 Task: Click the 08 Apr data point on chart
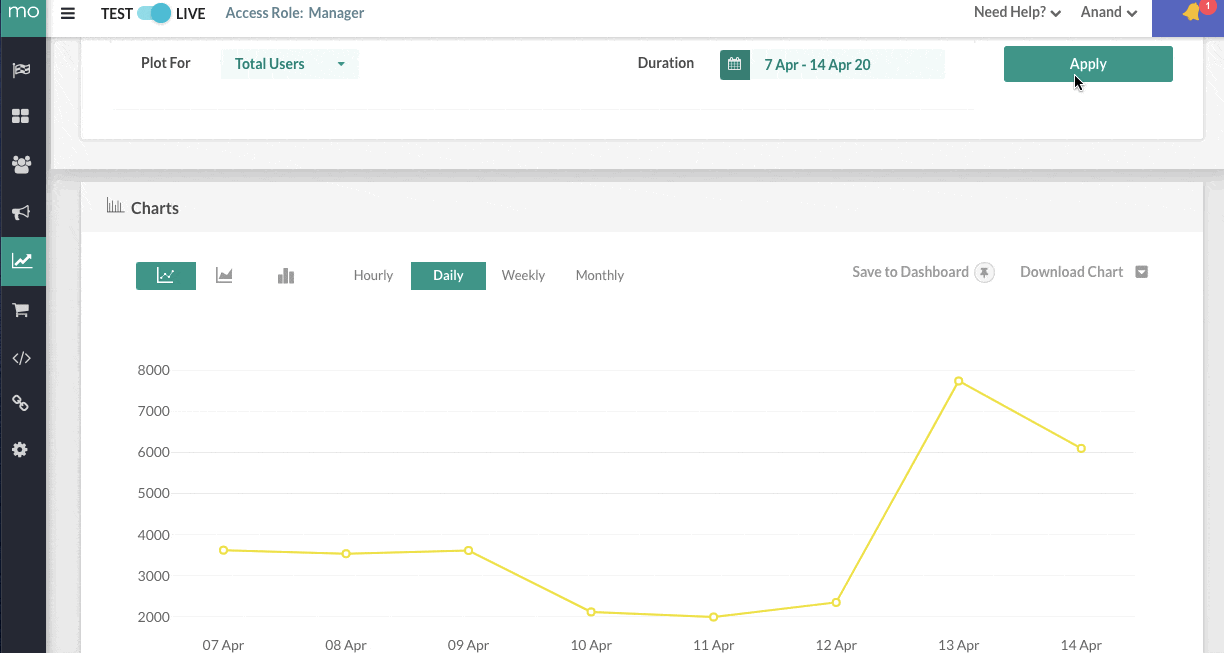346,554
